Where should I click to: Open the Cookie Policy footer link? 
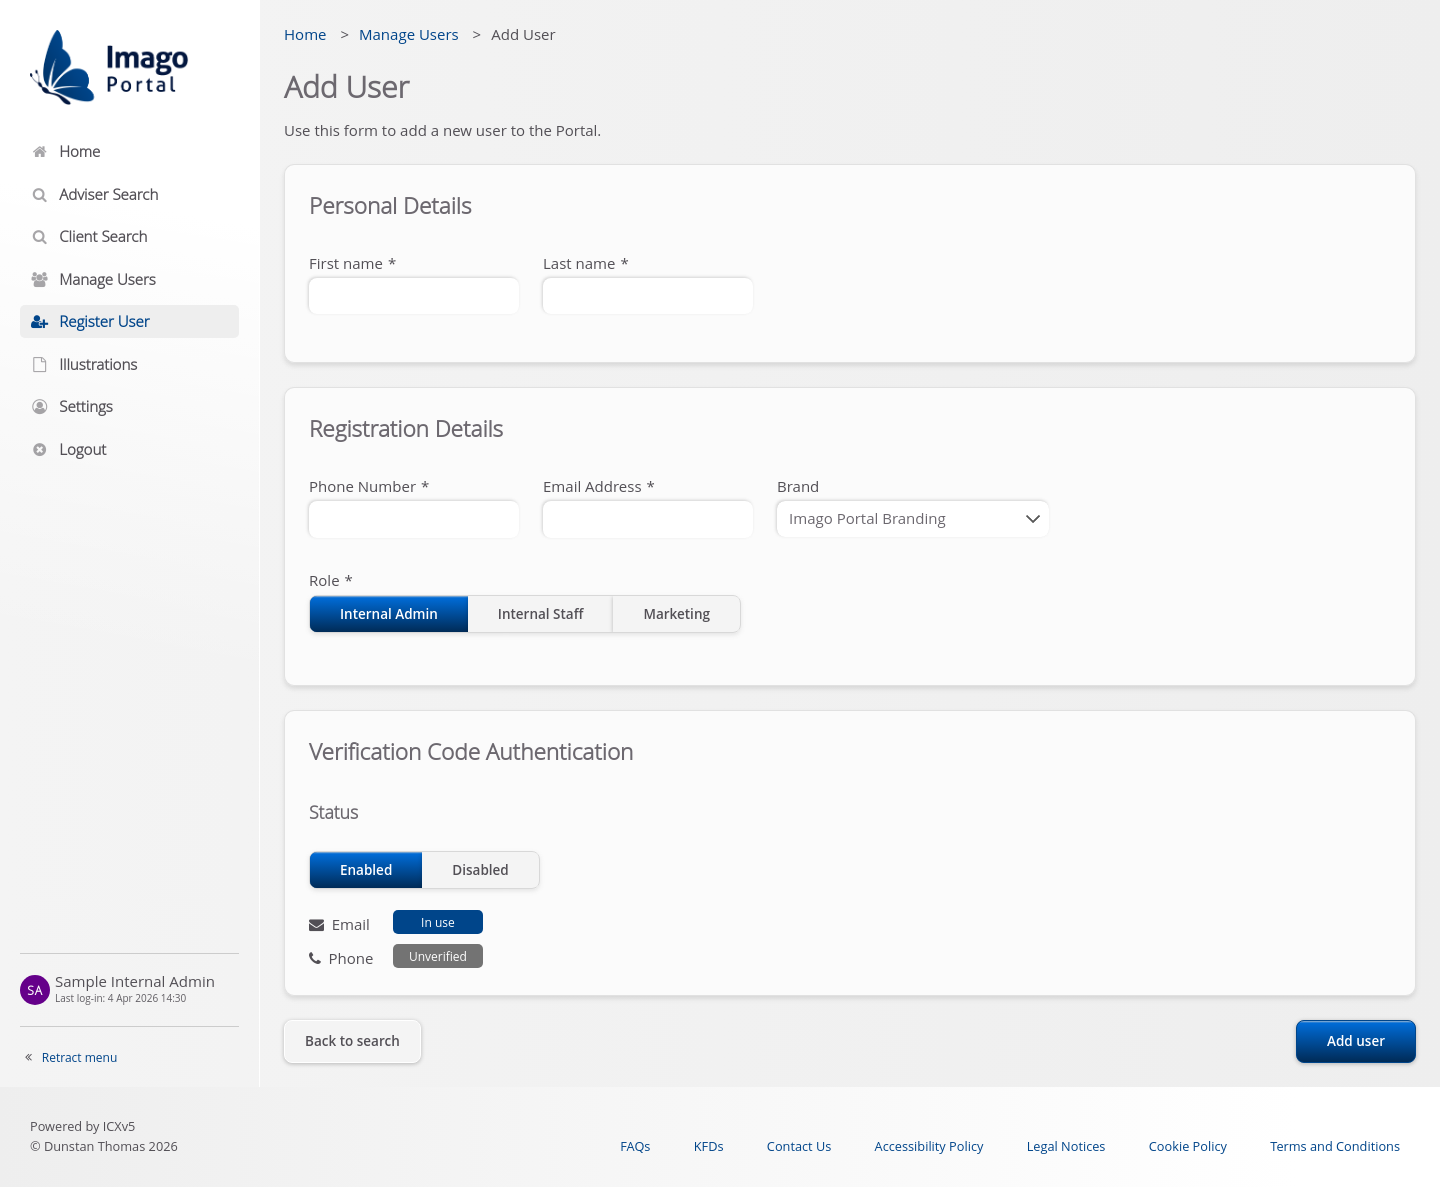(x=1188, y=1147)
